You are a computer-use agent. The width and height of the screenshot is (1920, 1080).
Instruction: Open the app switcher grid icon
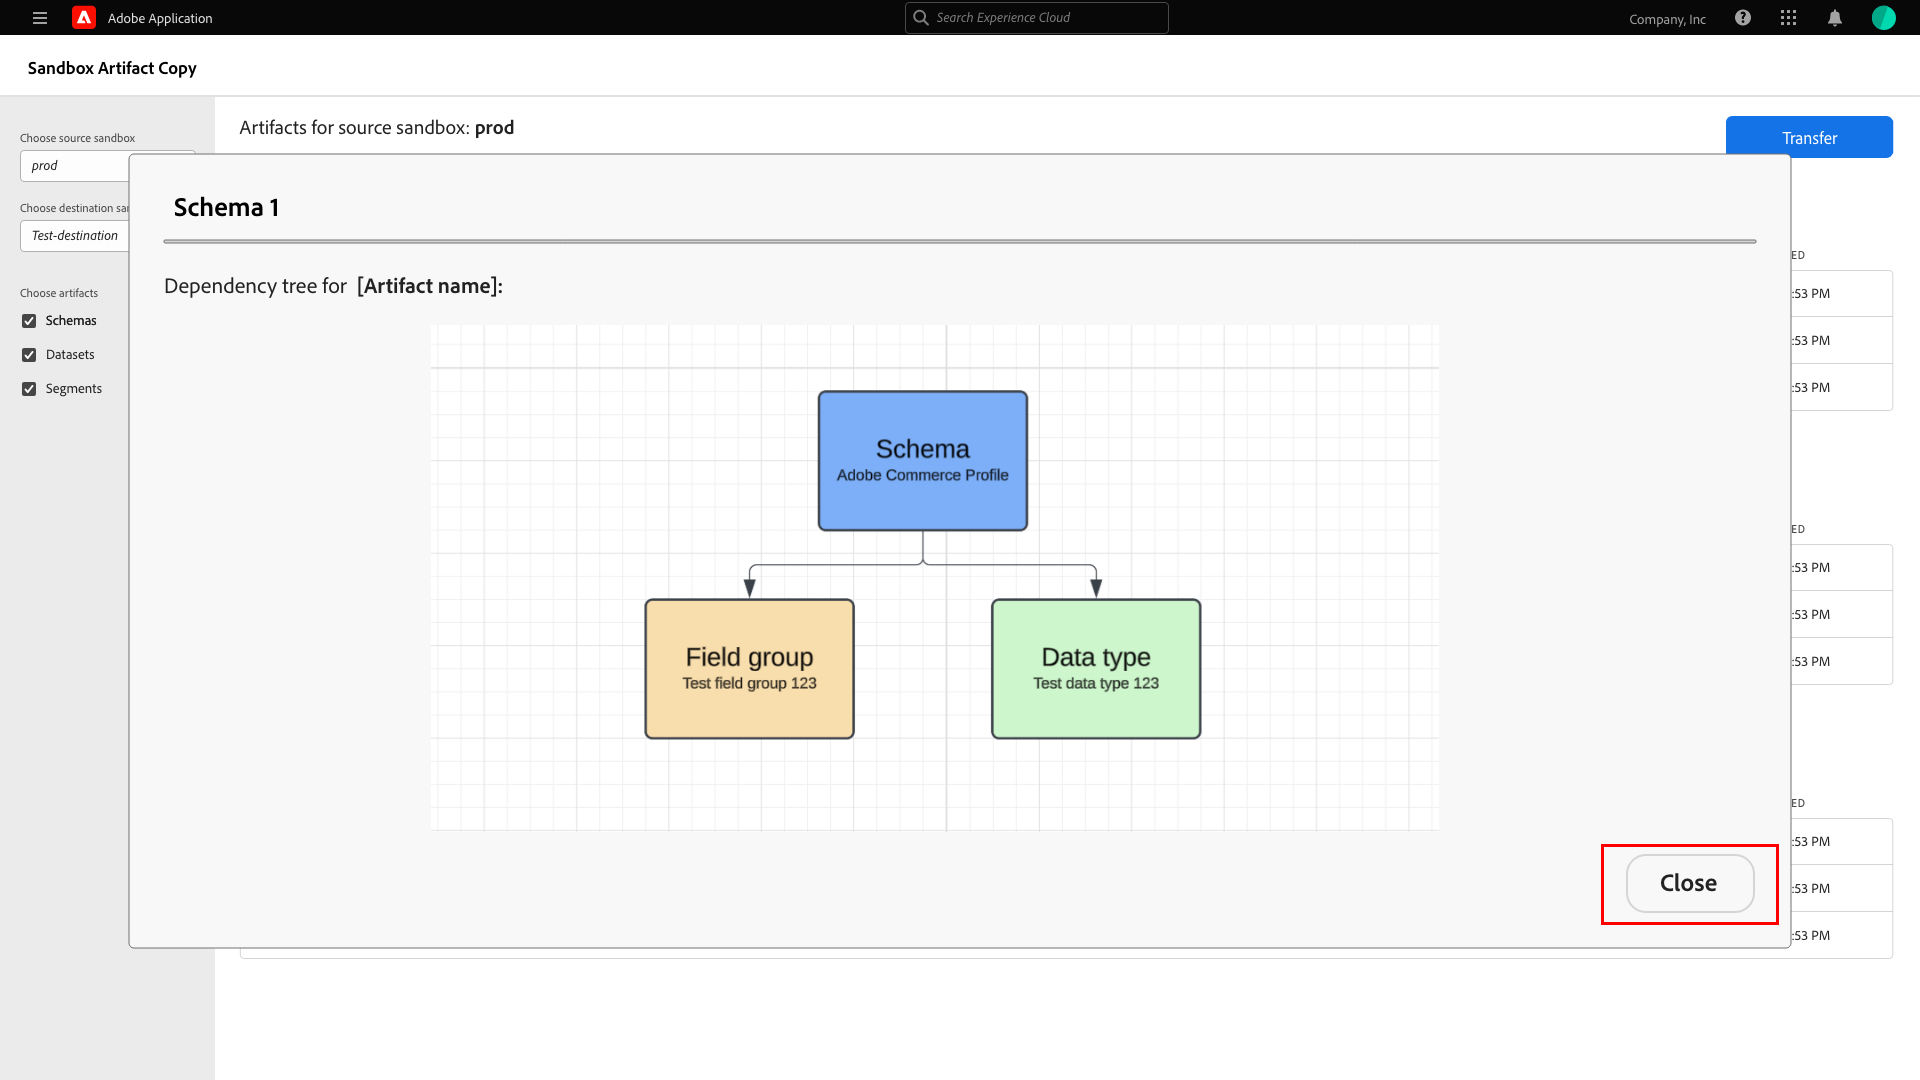(x=1789, y=18)
